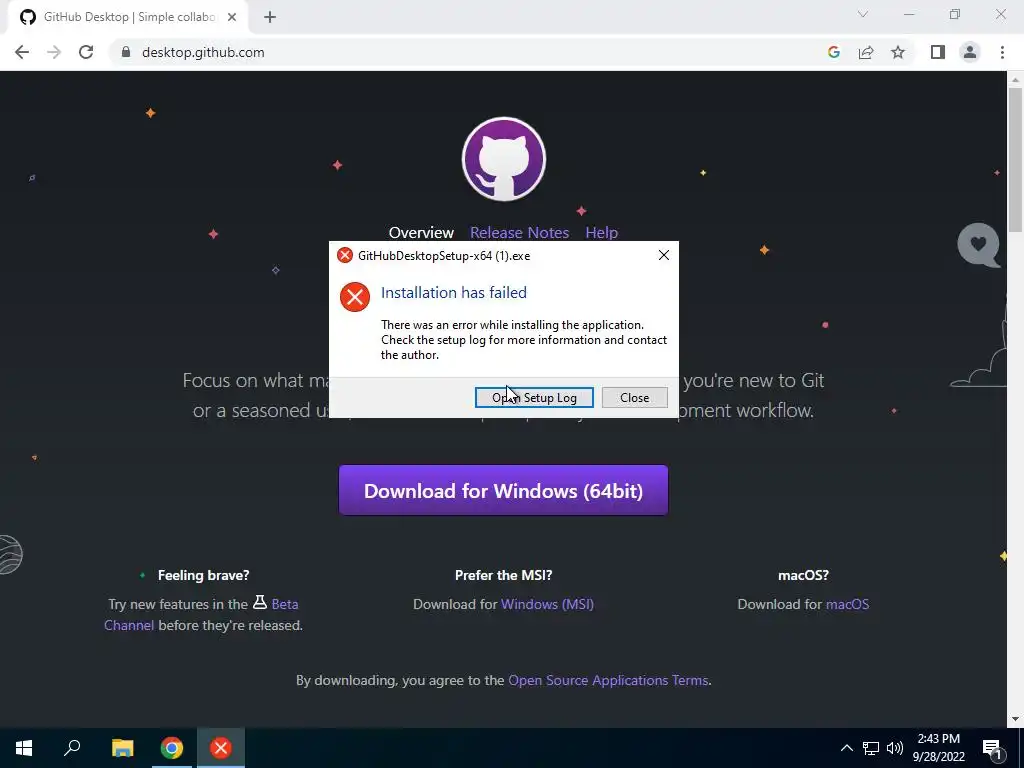Go forward in browser history
The height and width of the screenshot is (768, 1024).
tap(54, 52)
